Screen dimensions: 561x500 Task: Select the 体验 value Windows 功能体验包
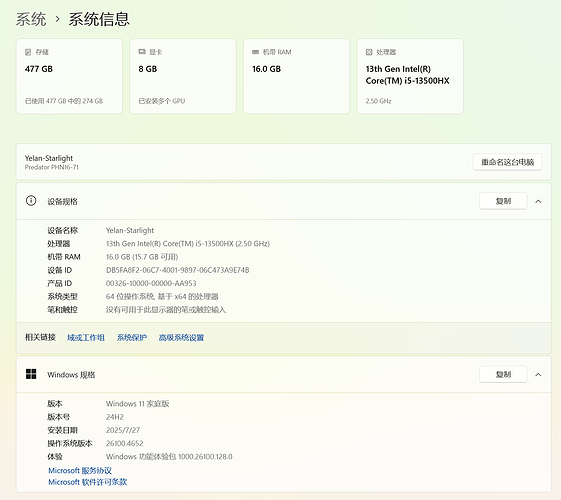pos(169,456)
